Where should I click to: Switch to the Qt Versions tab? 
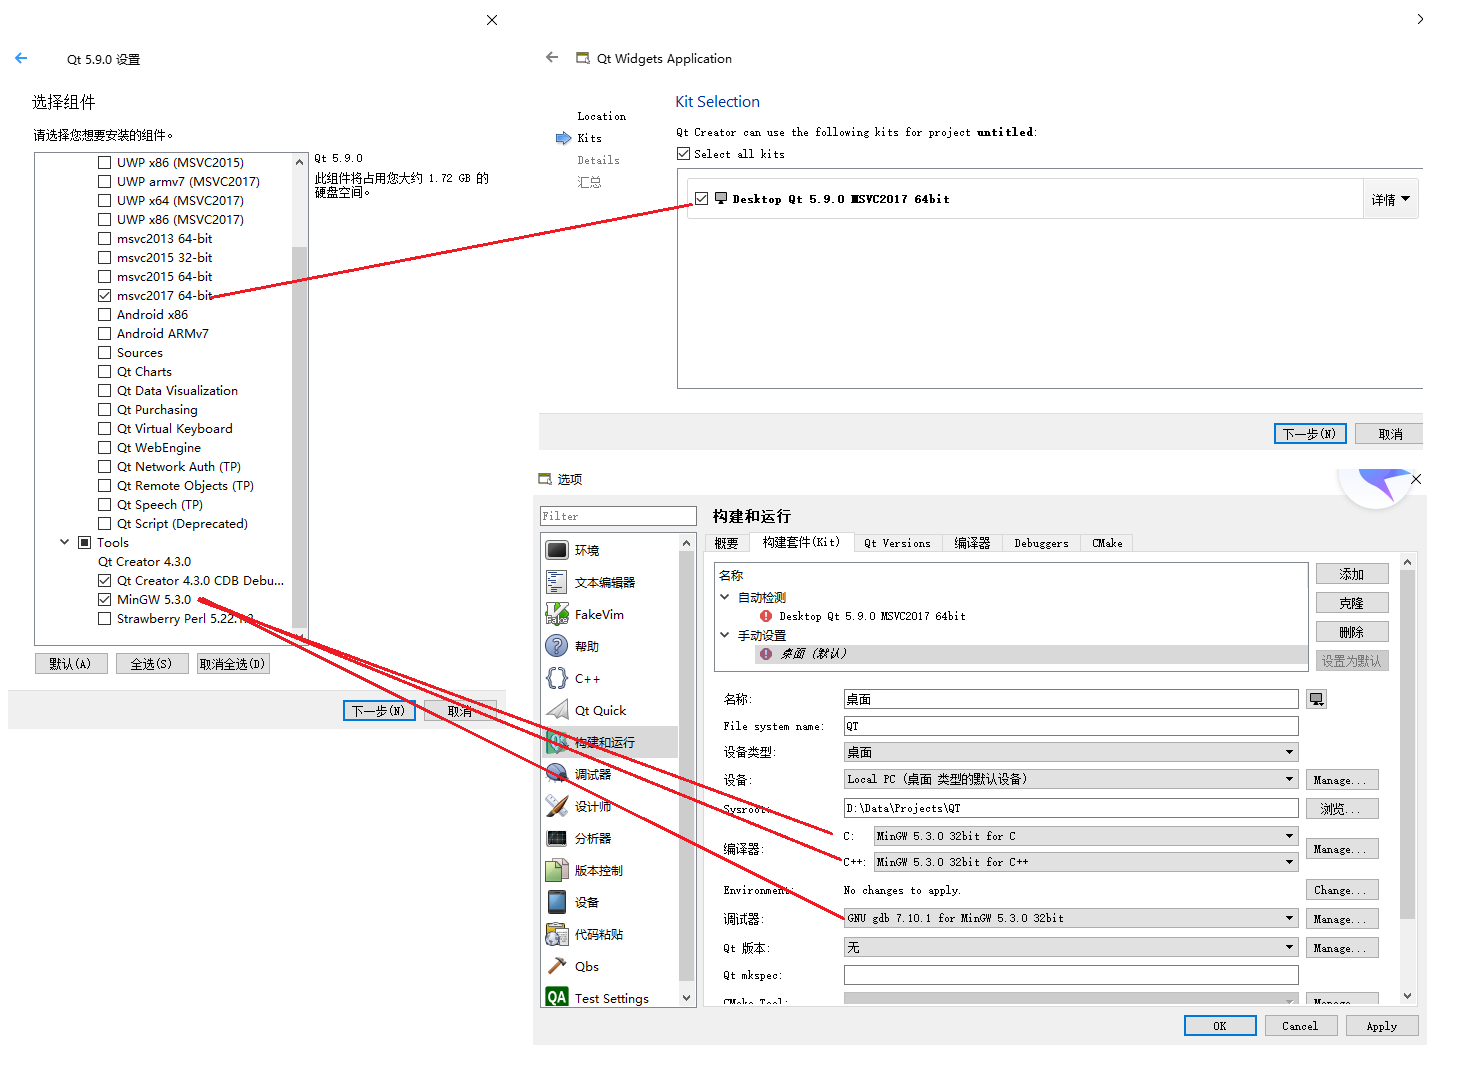coord(897,542)
